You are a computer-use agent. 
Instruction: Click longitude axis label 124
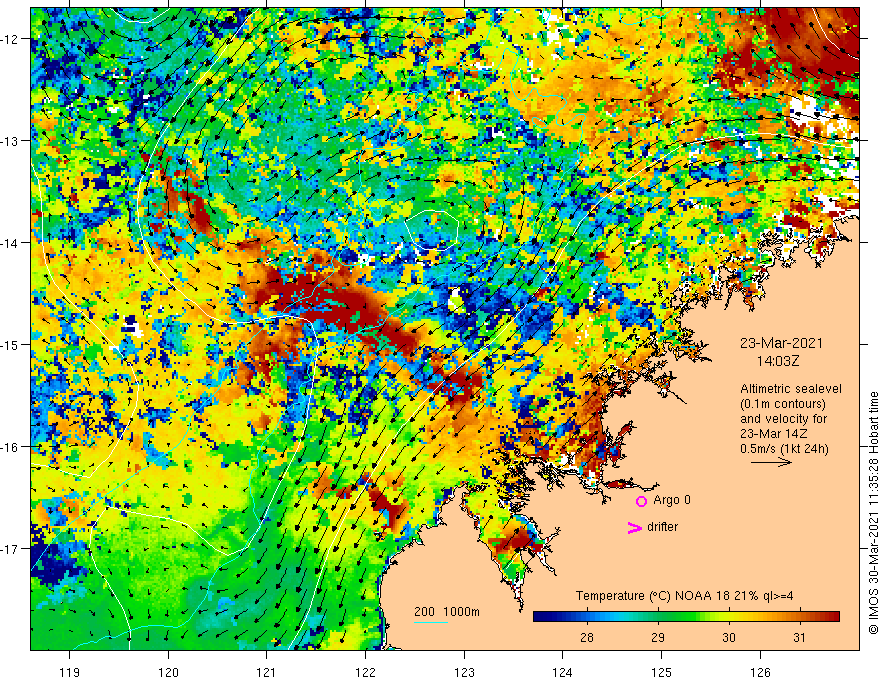563,672
